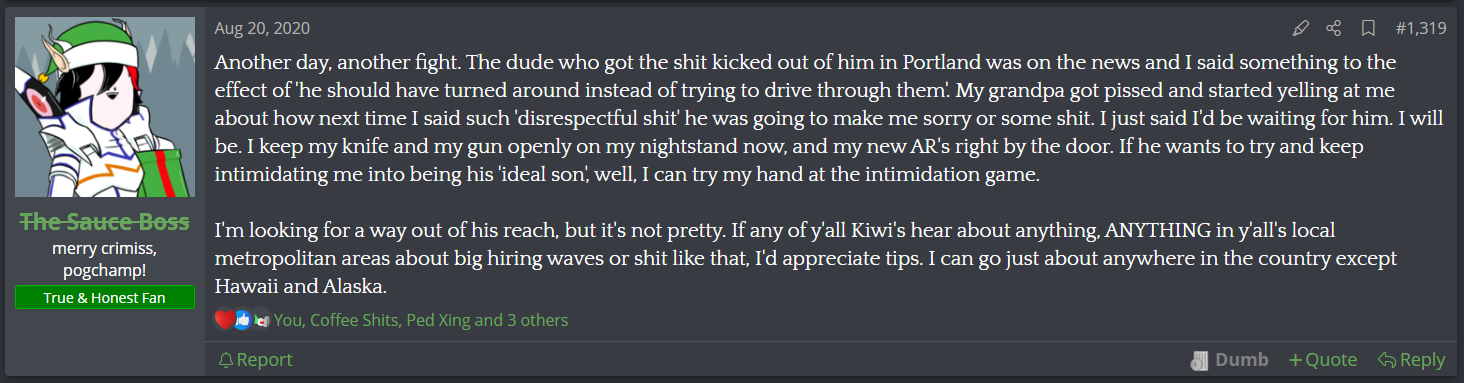1464x383 pixels.
Task: Click the Reply text button
Action: tap(1422, 360)
